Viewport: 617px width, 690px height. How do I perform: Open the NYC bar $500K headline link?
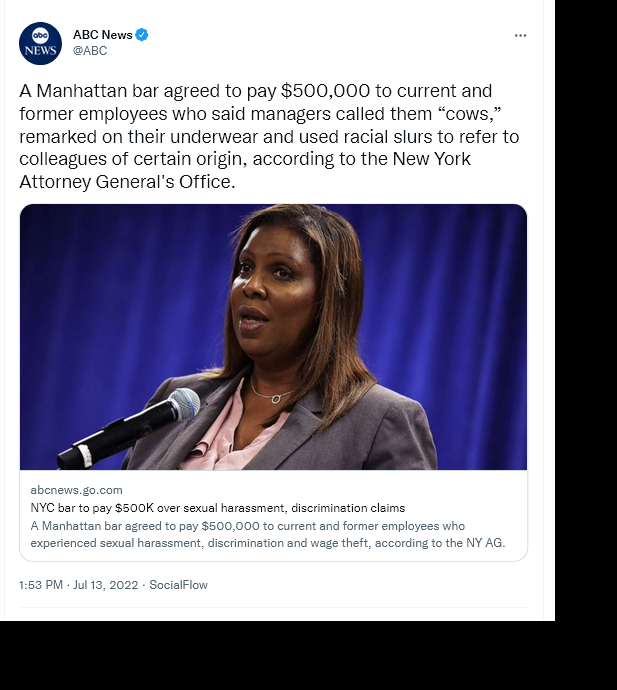pos(217,508)
